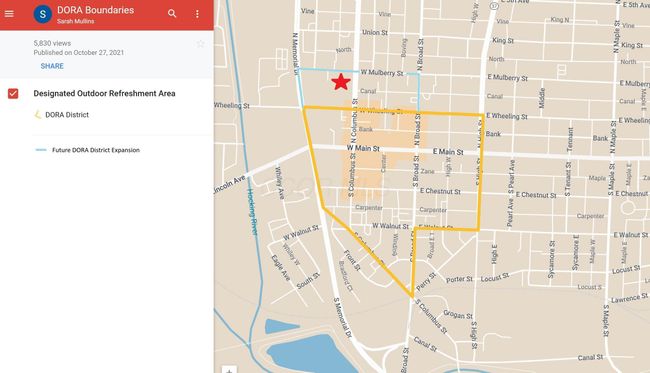Uncheck Designated Outdoor Refreshment Area layer
The width and height of the screenshot is (650, 373).
pyautogui.click(x=13, y=94)
